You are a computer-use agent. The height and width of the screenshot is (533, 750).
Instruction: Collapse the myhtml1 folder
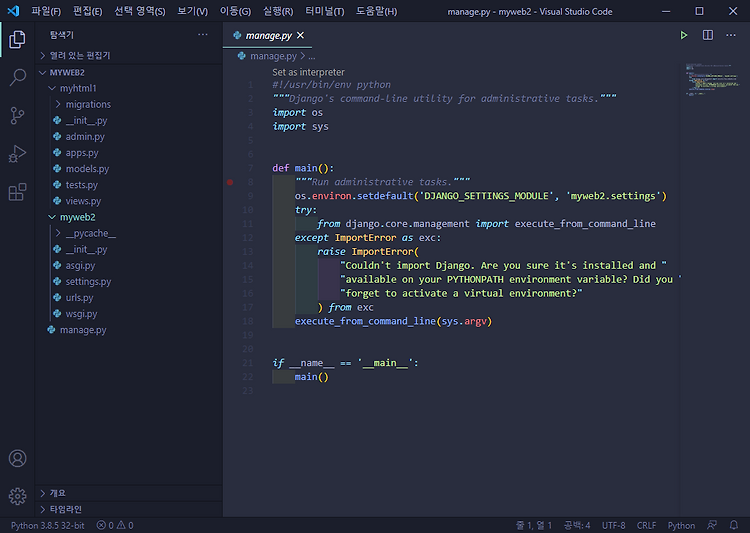(x=78, y=88)
